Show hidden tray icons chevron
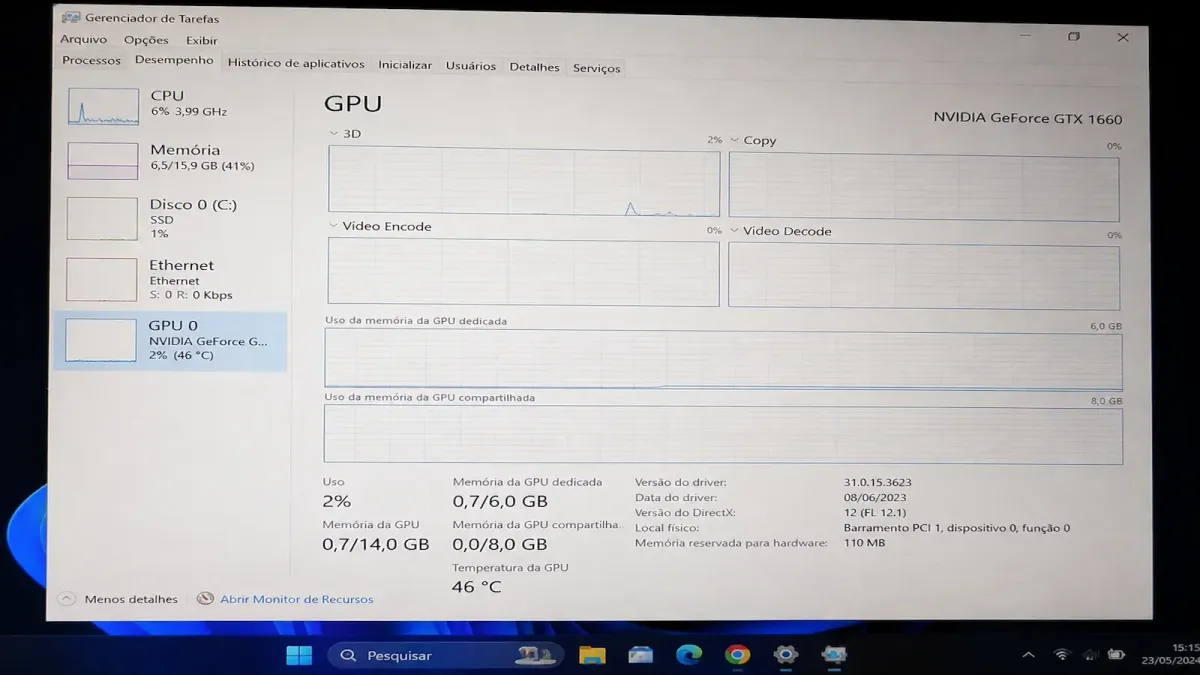The image size is (1200, 675). coord(1028,655)
